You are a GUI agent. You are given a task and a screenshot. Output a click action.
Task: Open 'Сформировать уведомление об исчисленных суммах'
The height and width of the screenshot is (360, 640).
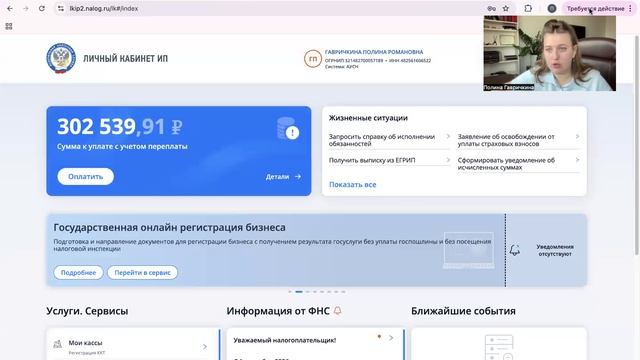click(506, 164)
